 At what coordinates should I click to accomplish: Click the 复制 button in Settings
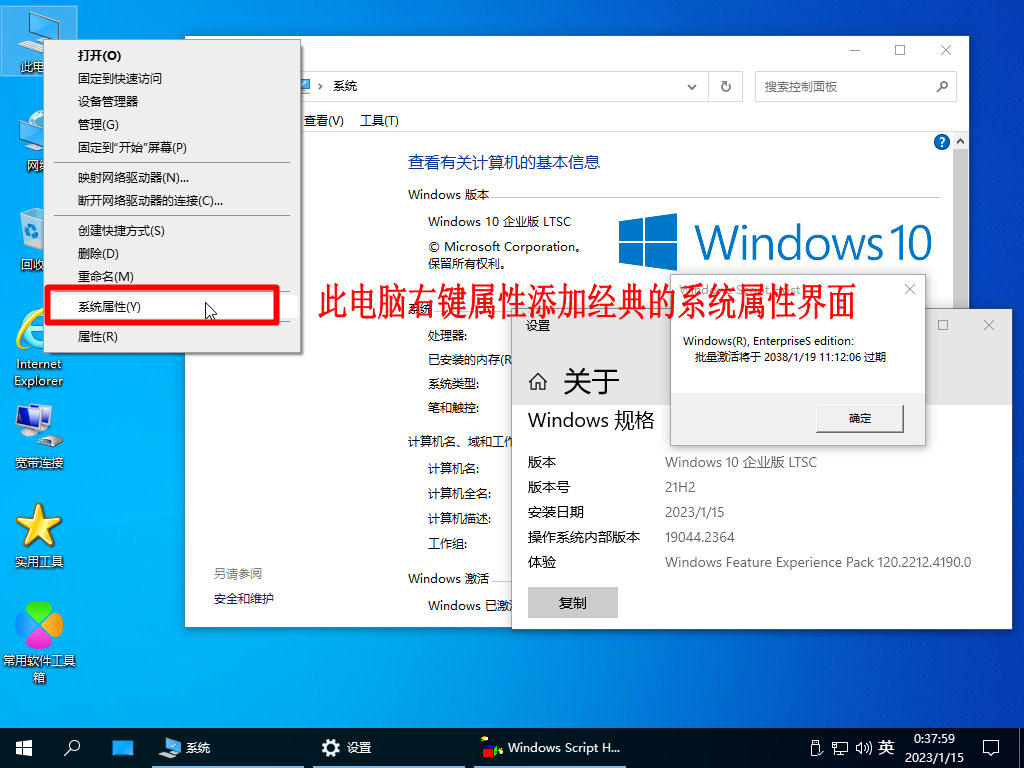coord(572,603)
